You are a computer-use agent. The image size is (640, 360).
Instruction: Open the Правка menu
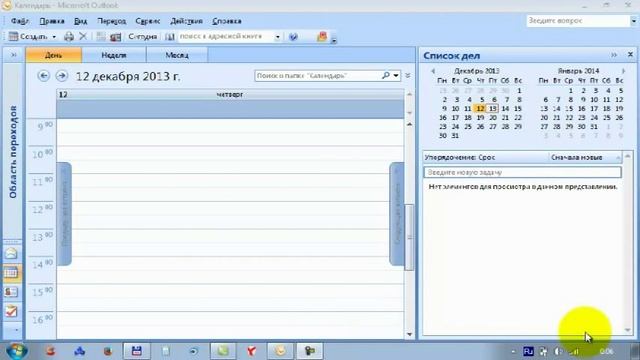[52, 21]
